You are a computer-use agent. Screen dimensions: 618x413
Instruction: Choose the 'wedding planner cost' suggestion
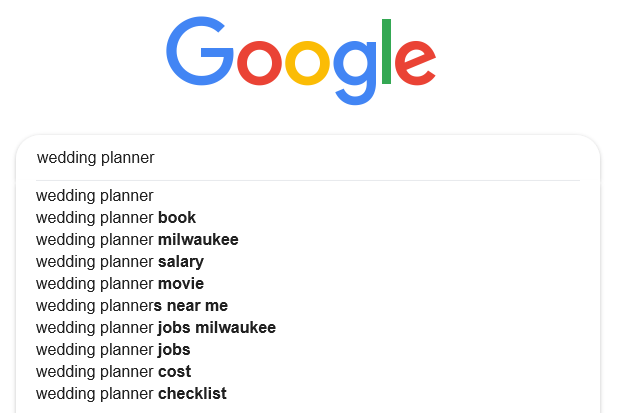pyautogui.click(x=307, y=372)
